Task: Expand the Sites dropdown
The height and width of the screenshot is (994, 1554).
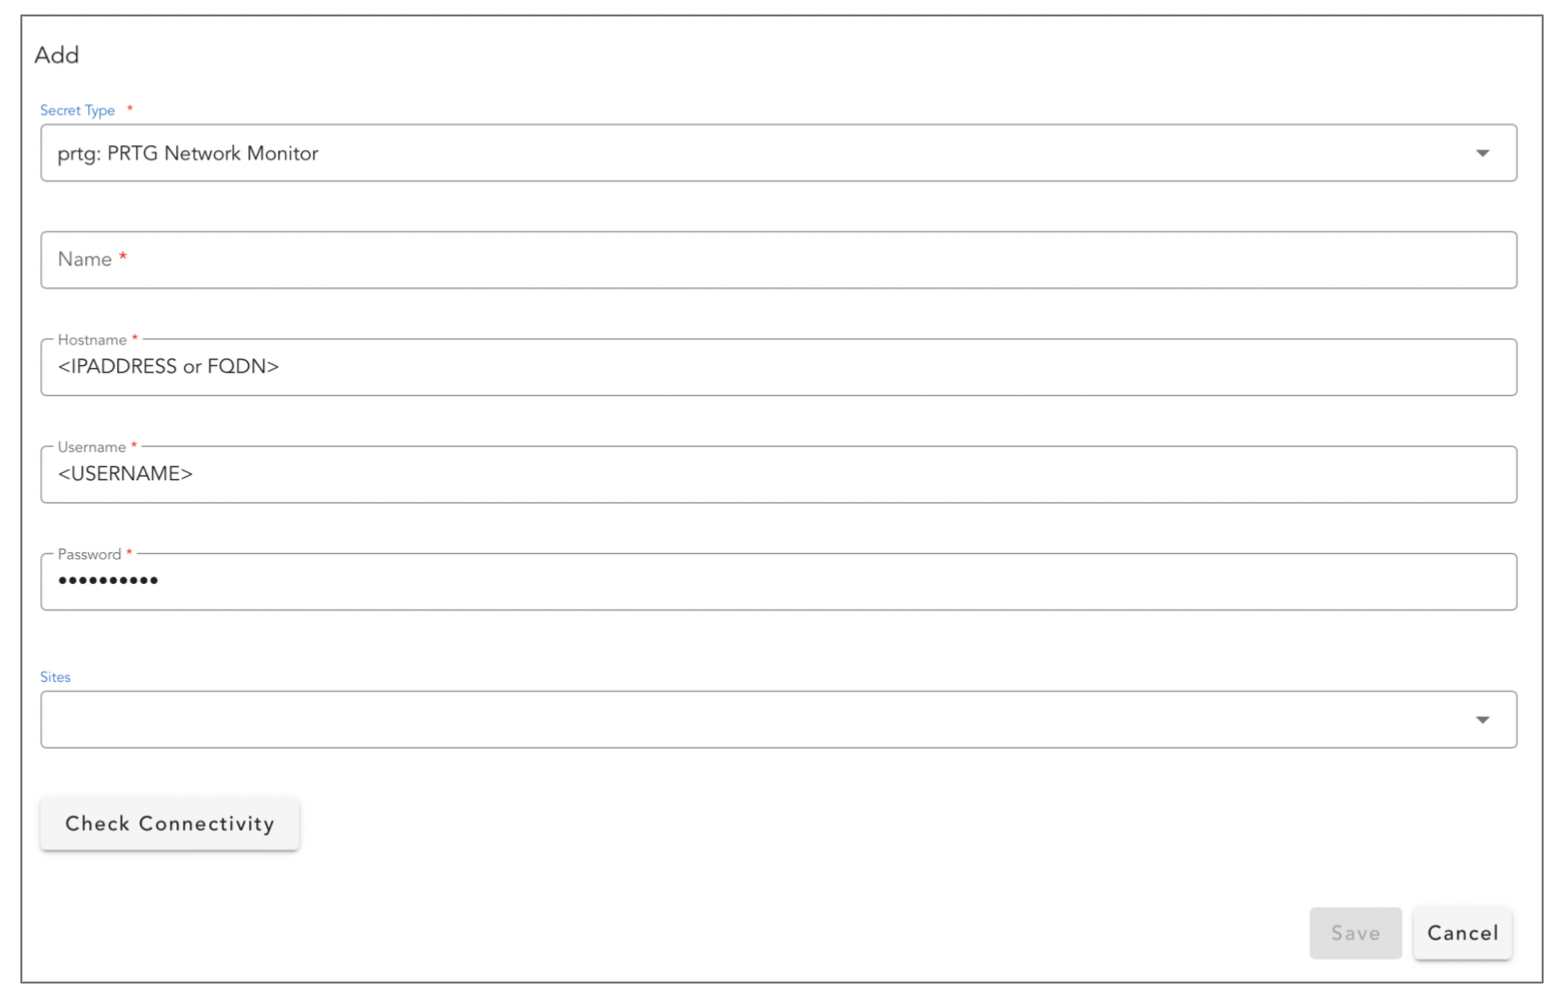Action: pos(776,719)
